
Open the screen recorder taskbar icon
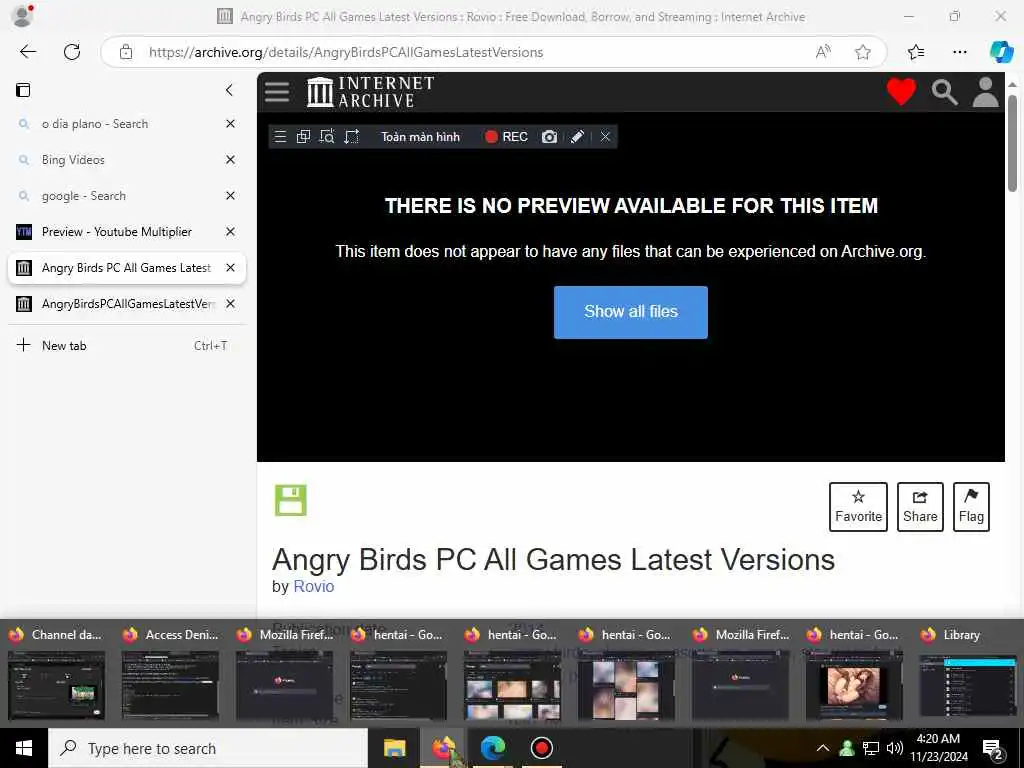[541, 748]
